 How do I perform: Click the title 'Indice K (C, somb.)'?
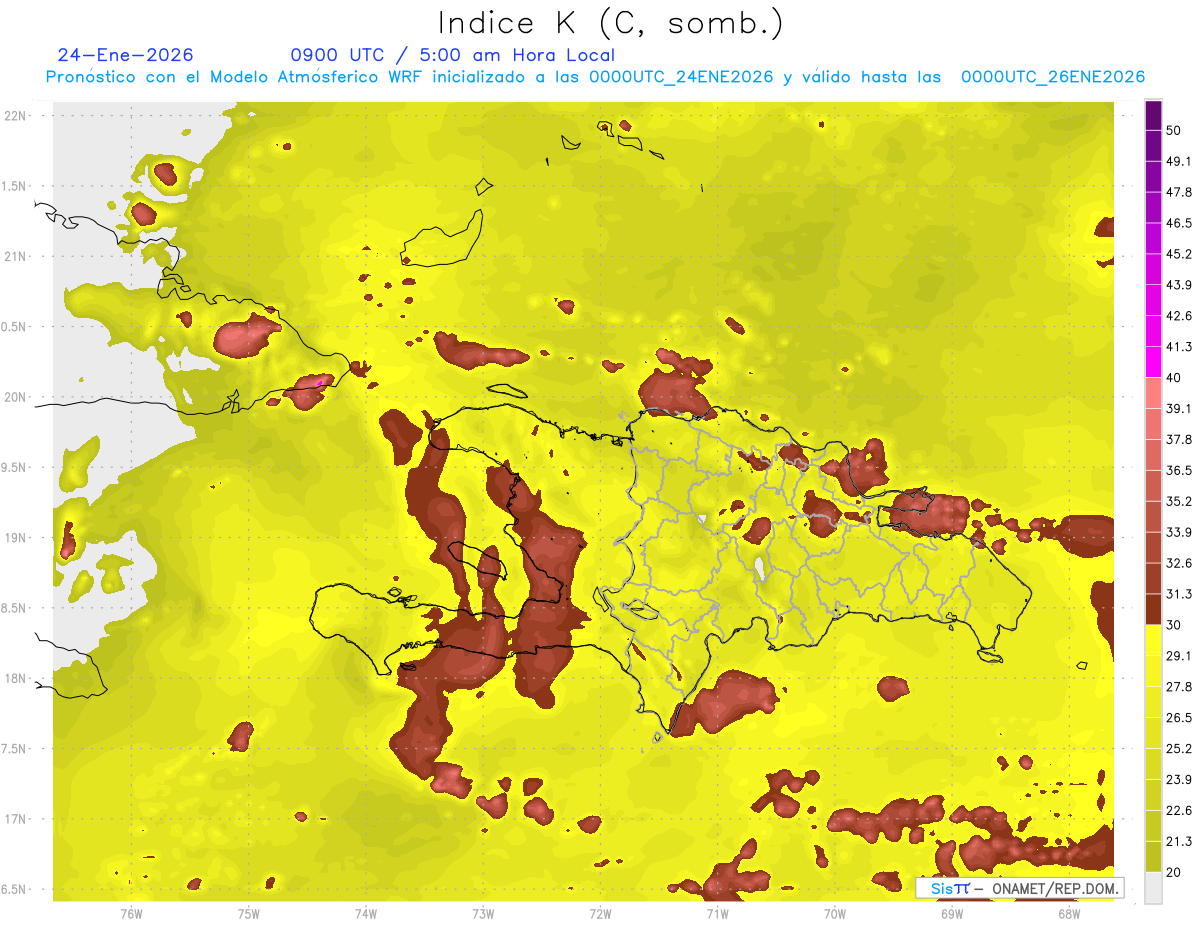[611, 22]
